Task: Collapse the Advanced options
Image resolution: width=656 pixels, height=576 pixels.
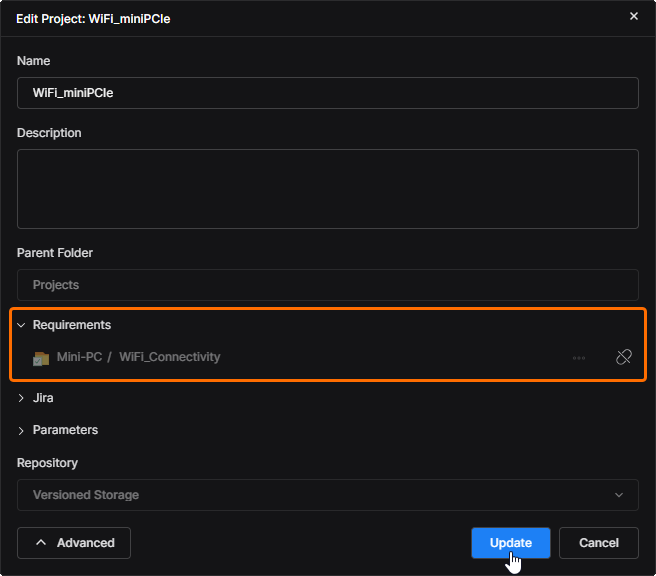Action: 74,543
